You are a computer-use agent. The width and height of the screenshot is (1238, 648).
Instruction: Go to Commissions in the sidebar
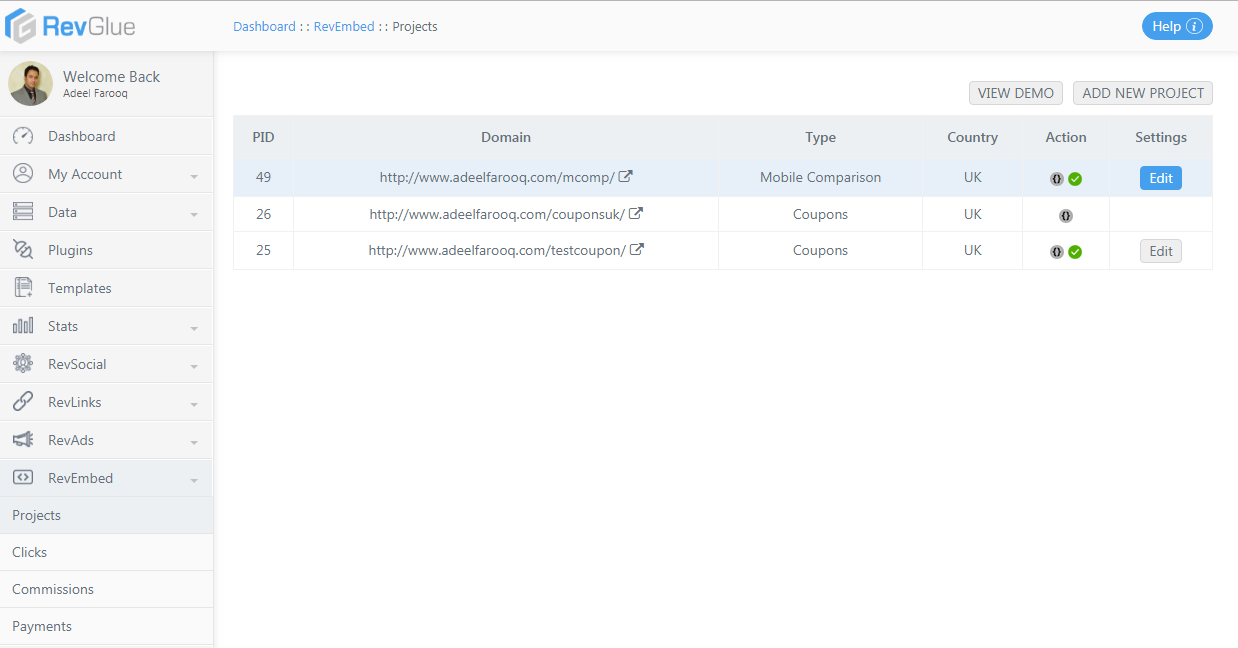point(53,589)
